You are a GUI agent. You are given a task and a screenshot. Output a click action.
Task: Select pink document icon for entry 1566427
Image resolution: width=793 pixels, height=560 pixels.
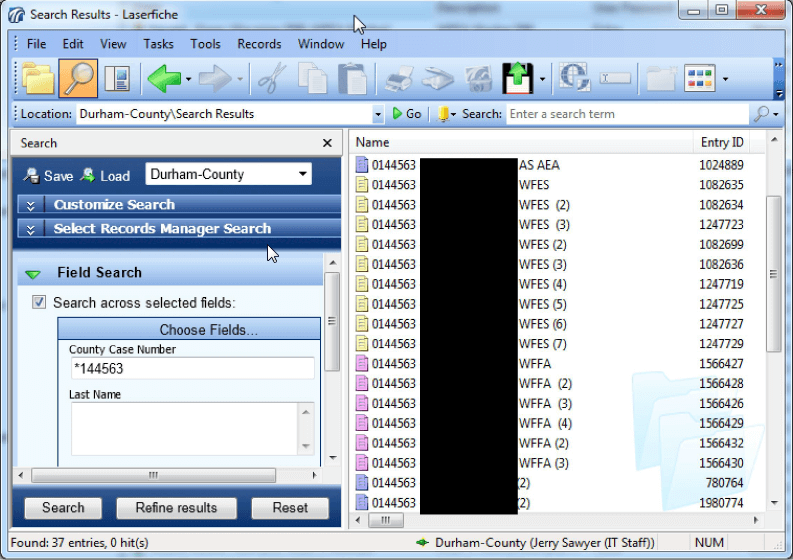(362, 363)
